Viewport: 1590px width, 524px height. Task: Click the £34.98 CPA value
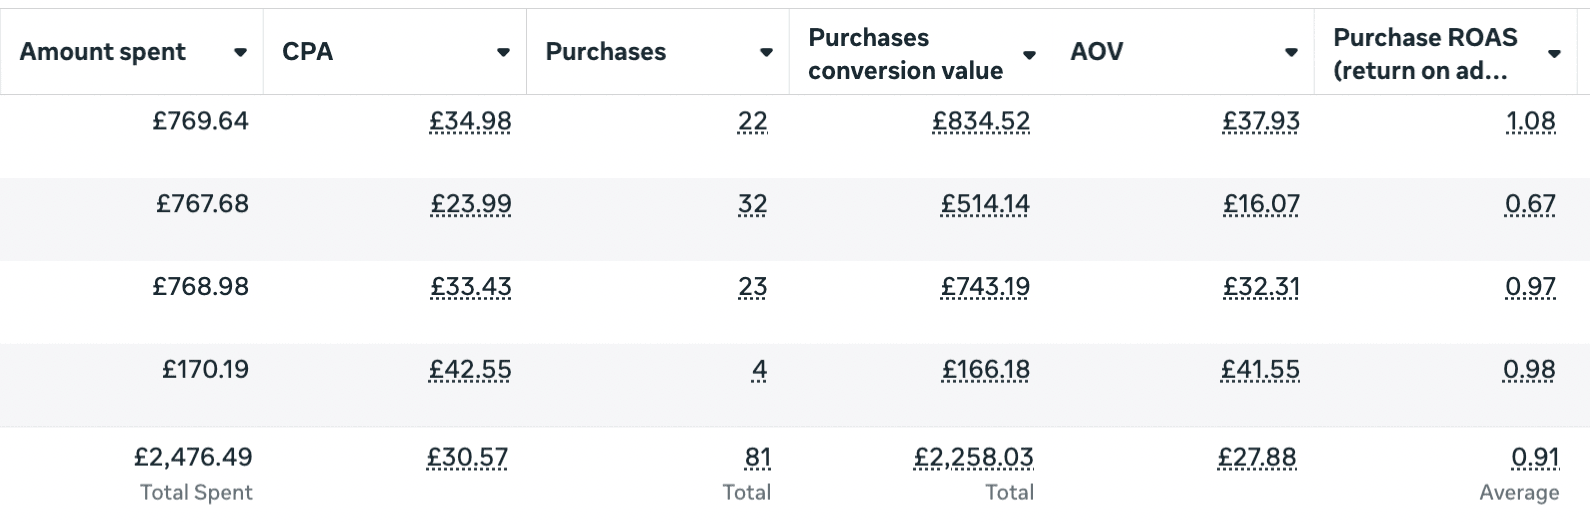470,122
